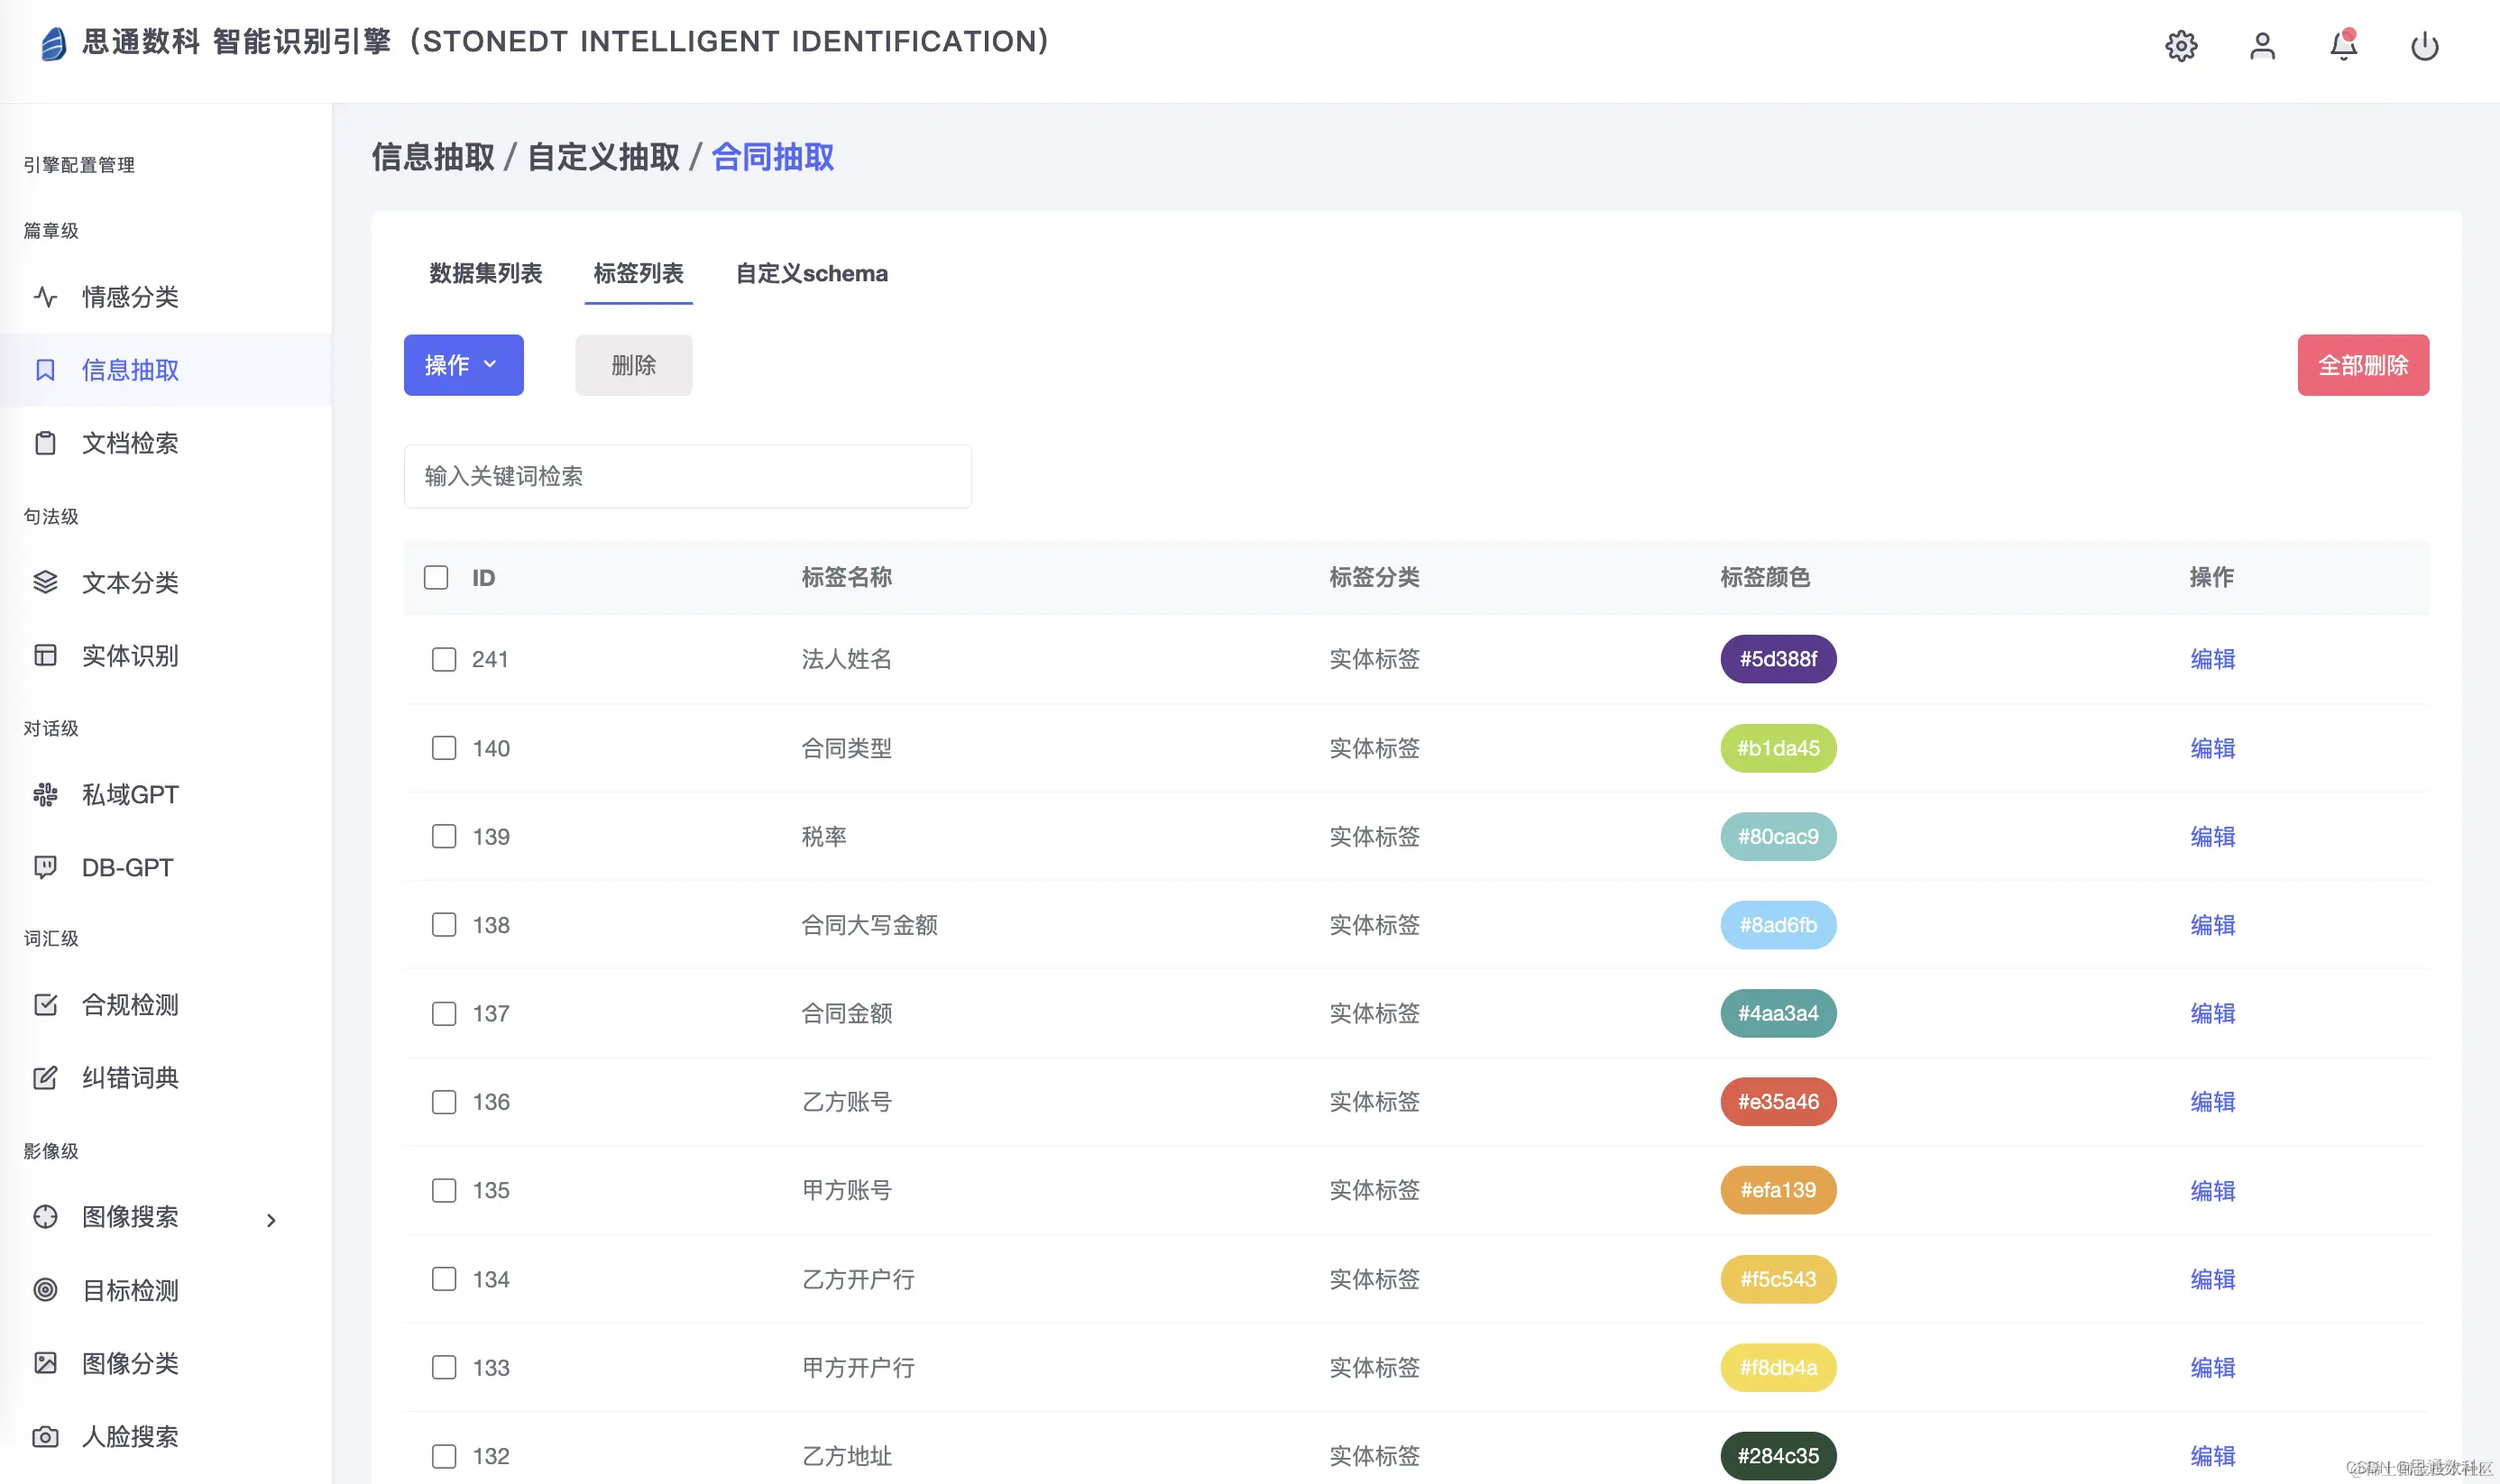This screenshot has width=2500, height=1484.
Task: Click 编辑 link for 合同类型 row
Action: tap(2212, 748)
